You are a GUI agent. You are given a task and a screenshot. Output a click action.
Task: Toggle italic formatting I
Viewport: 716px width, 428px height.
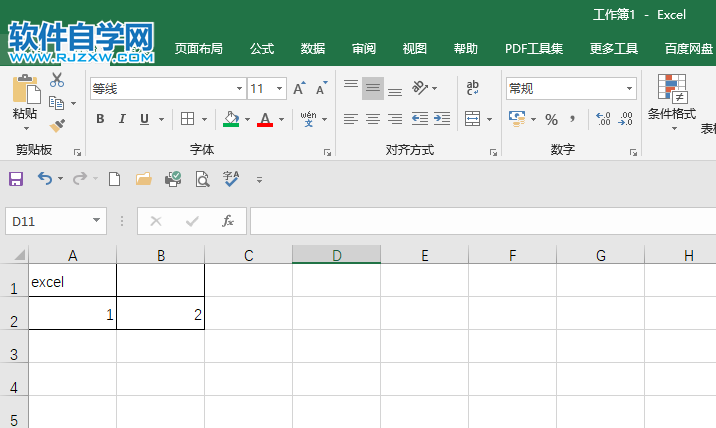pyautogui.click(x=122, y=119)
